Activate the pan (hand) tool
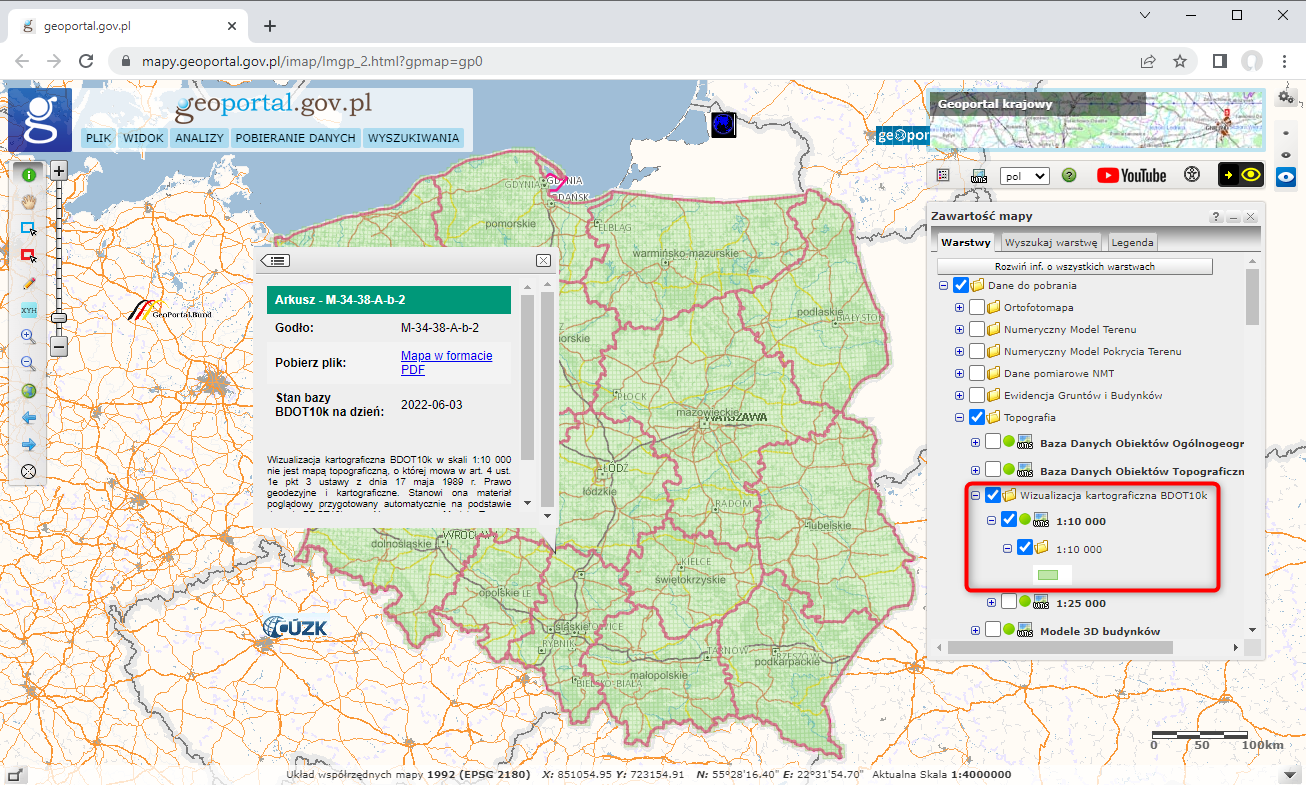 tap(28, 201)
